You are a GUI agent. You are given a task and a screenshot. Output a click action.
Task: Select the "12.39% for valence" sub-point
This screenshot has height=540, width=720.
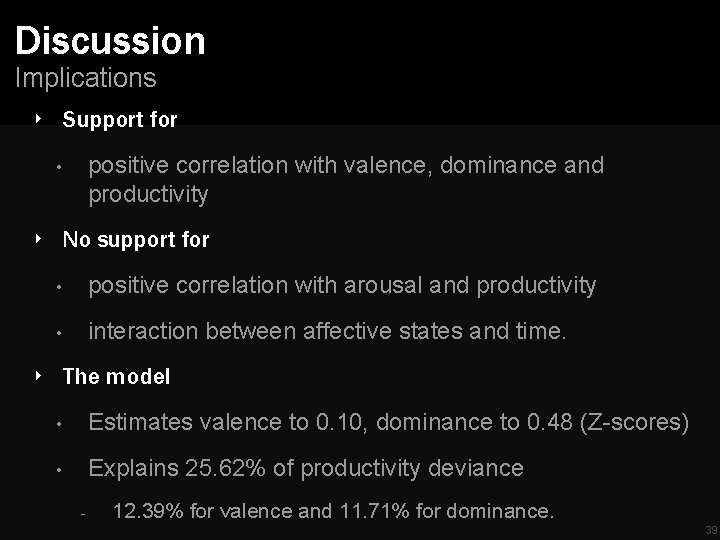(x=333, y=512)
